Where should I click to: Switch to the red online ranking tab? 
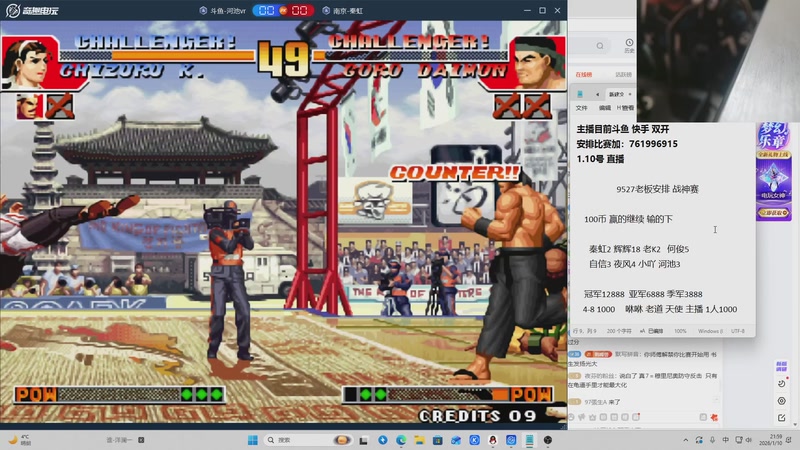584,74
